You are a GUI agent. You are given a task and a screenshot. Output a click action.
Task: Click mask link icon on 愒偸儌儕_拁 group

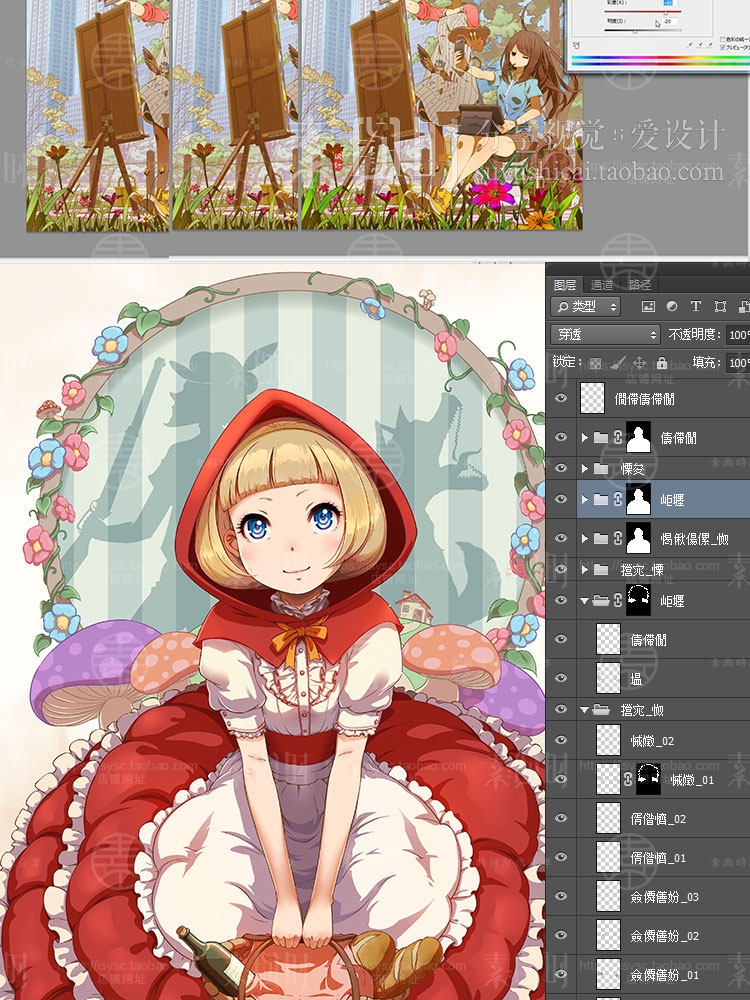[617, 538]
